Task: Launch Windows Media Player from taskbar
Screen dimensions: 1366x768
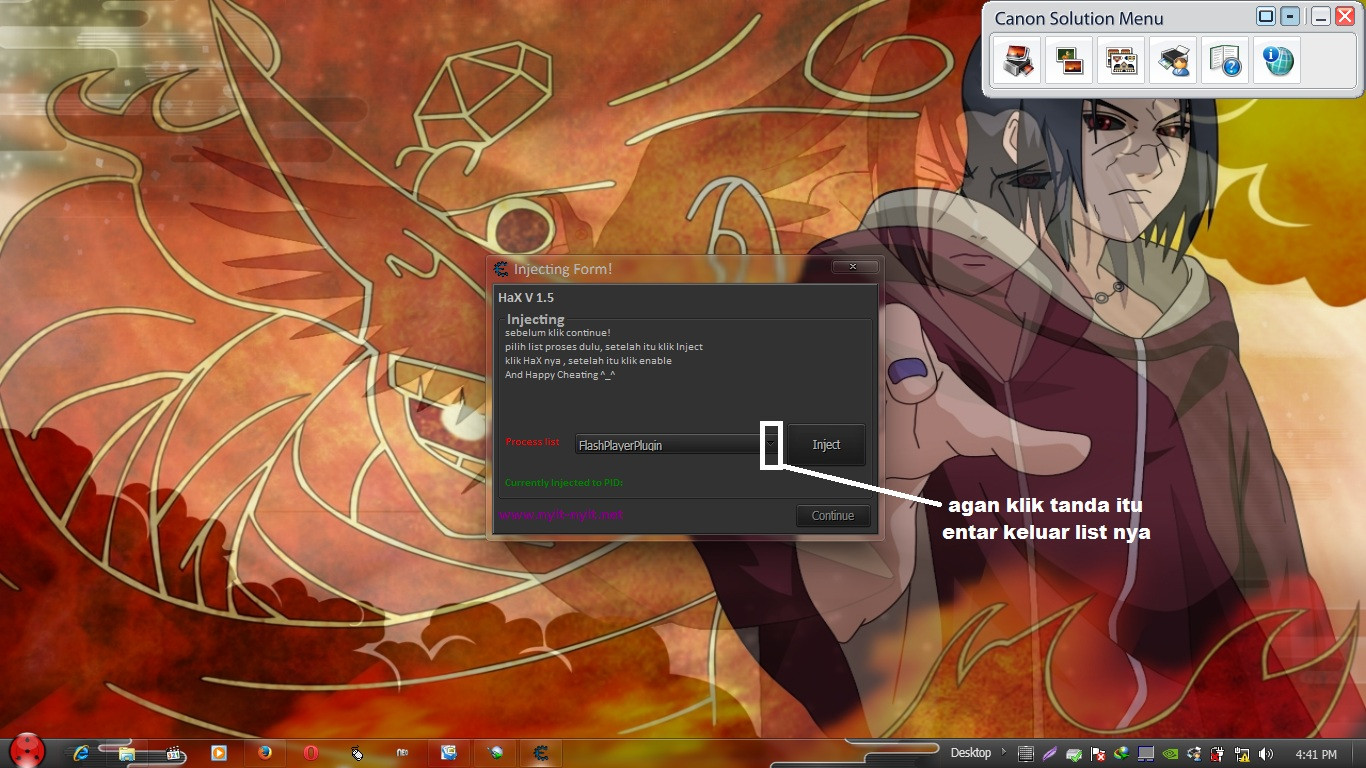Action: (x=219, y=753)
